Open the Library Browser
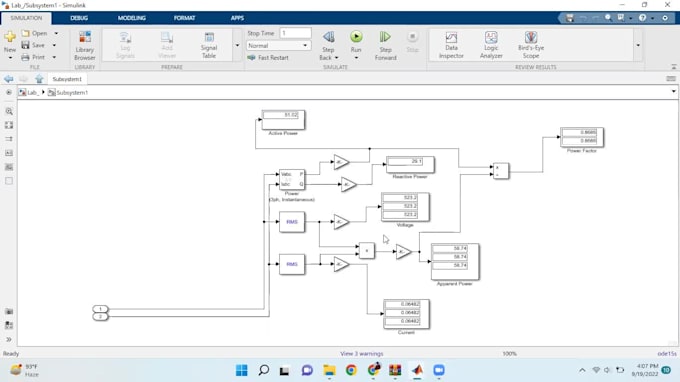This screenshot has width=680, height=382. coord(85,46)
